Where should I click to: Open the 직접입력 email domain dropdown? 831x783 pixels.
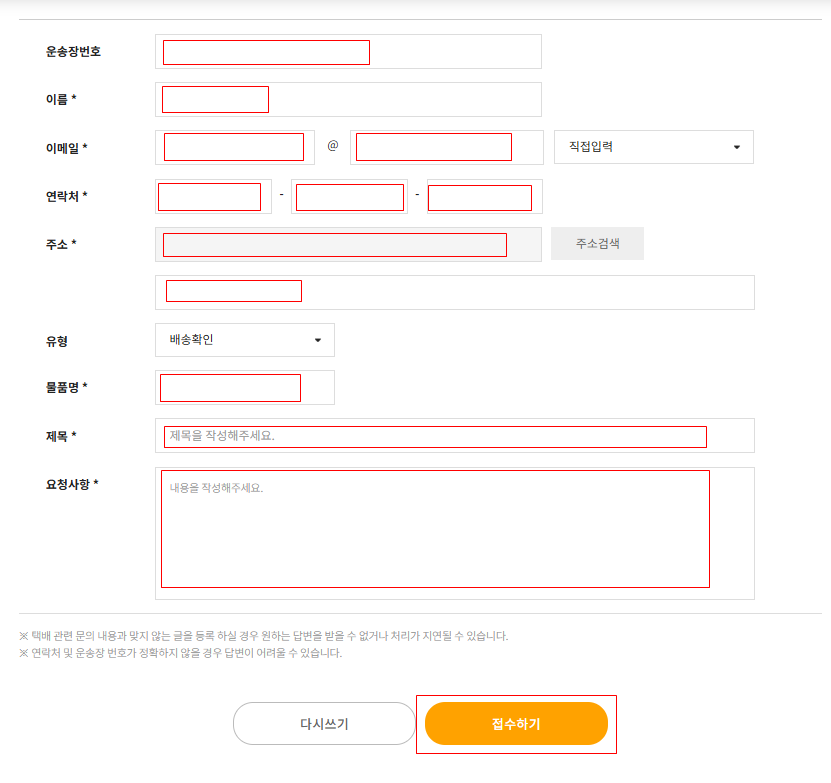(x=652, y=146)
